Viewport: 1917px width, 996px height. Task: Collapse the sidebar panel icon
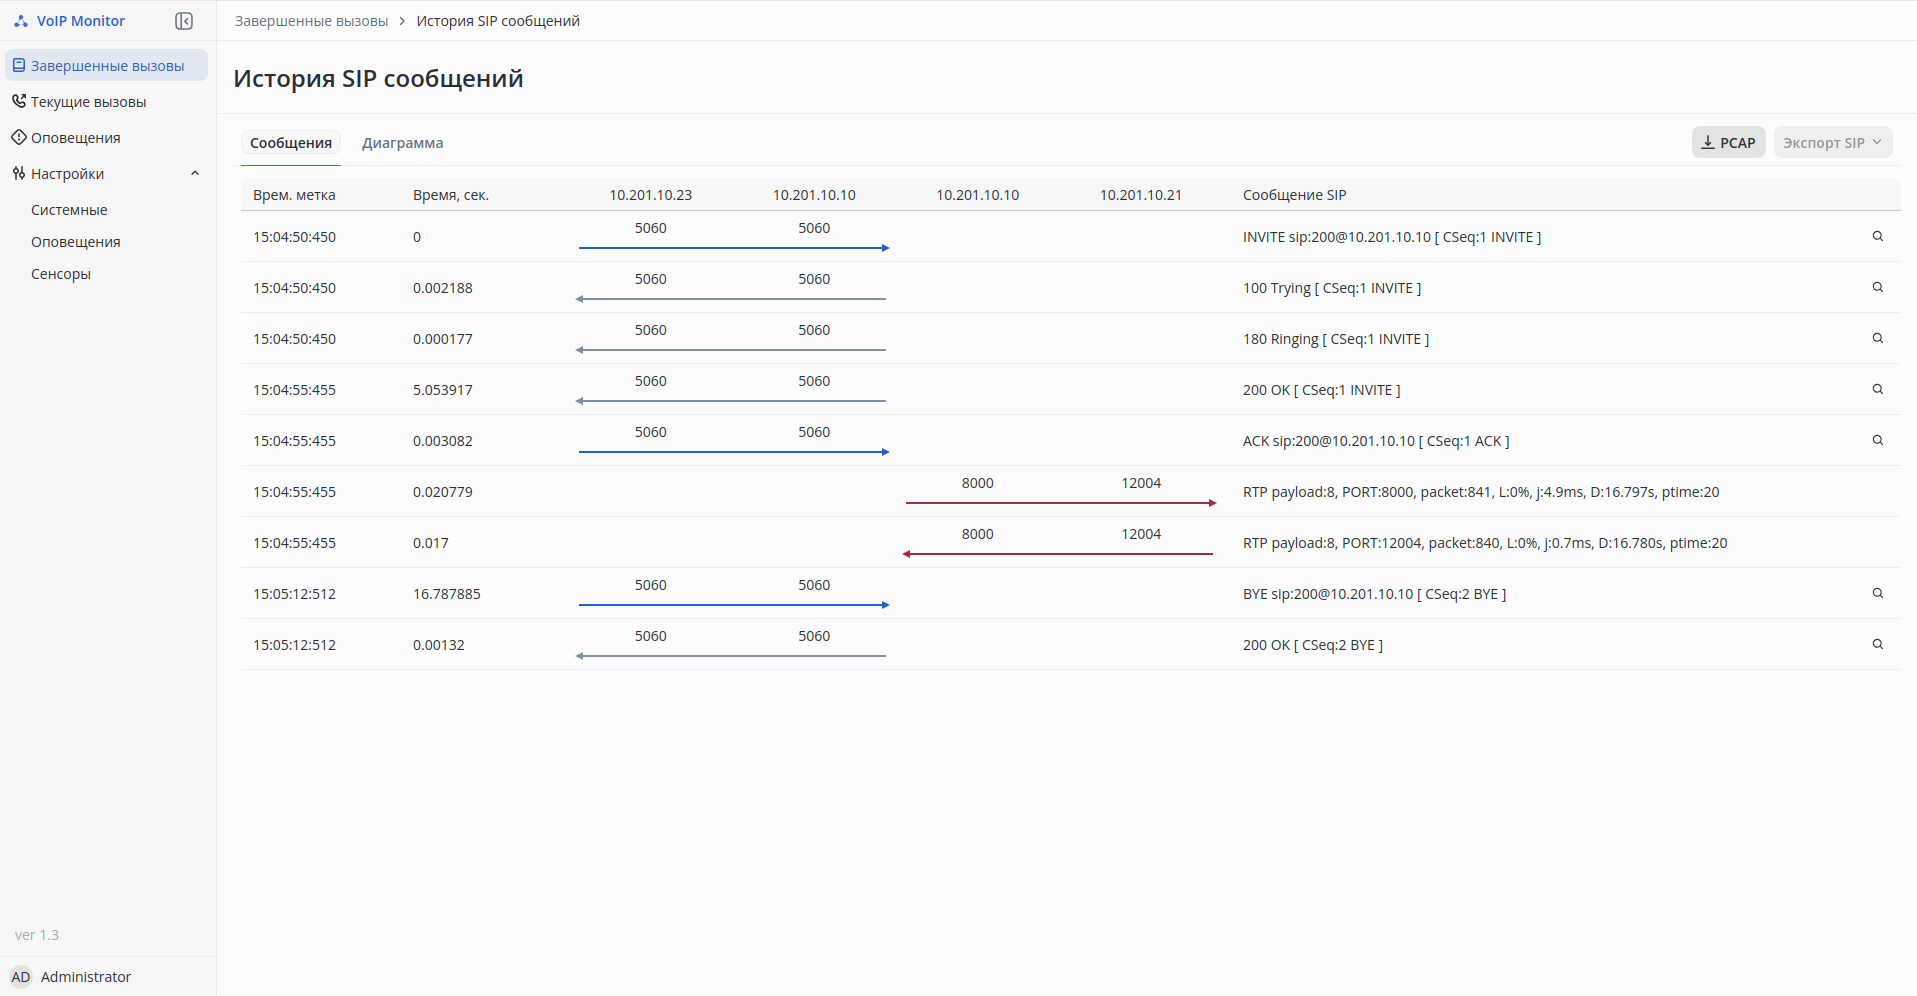click(184, 21)
